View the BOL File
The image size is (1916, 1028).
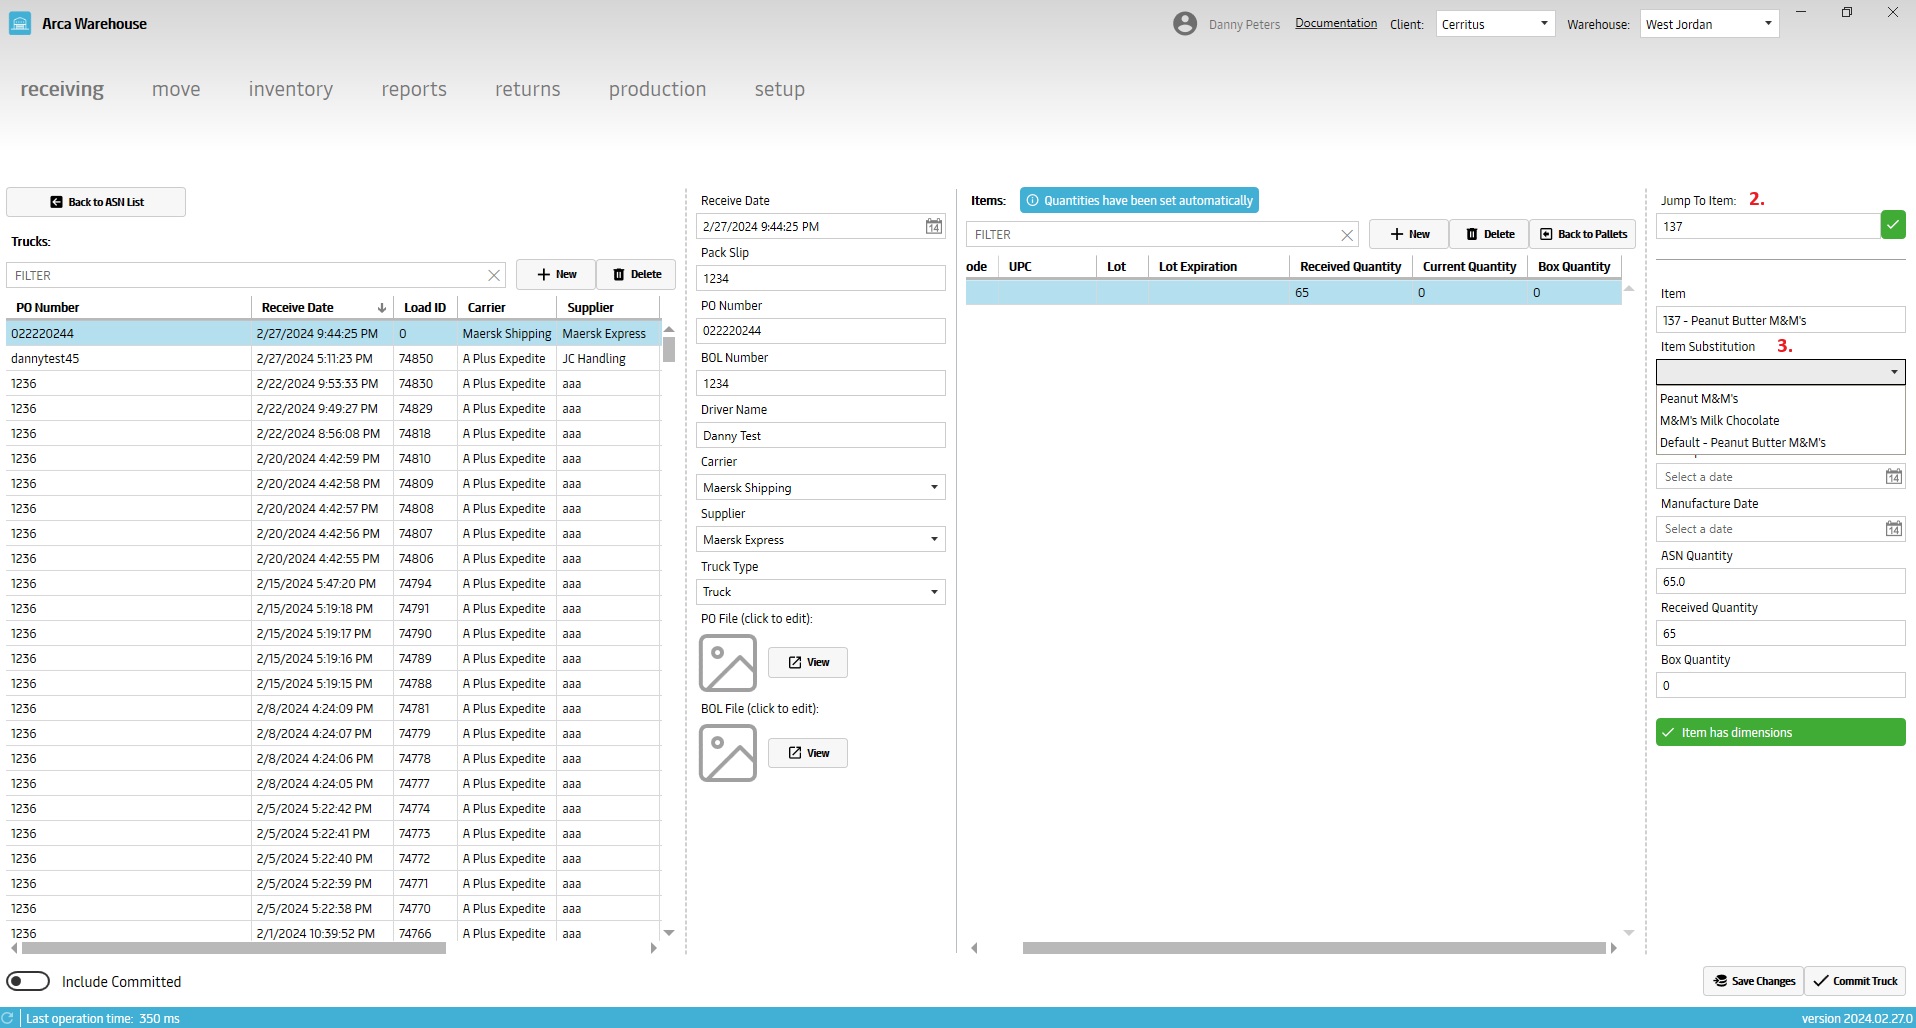pyautogui.click(x=808, y=753)
